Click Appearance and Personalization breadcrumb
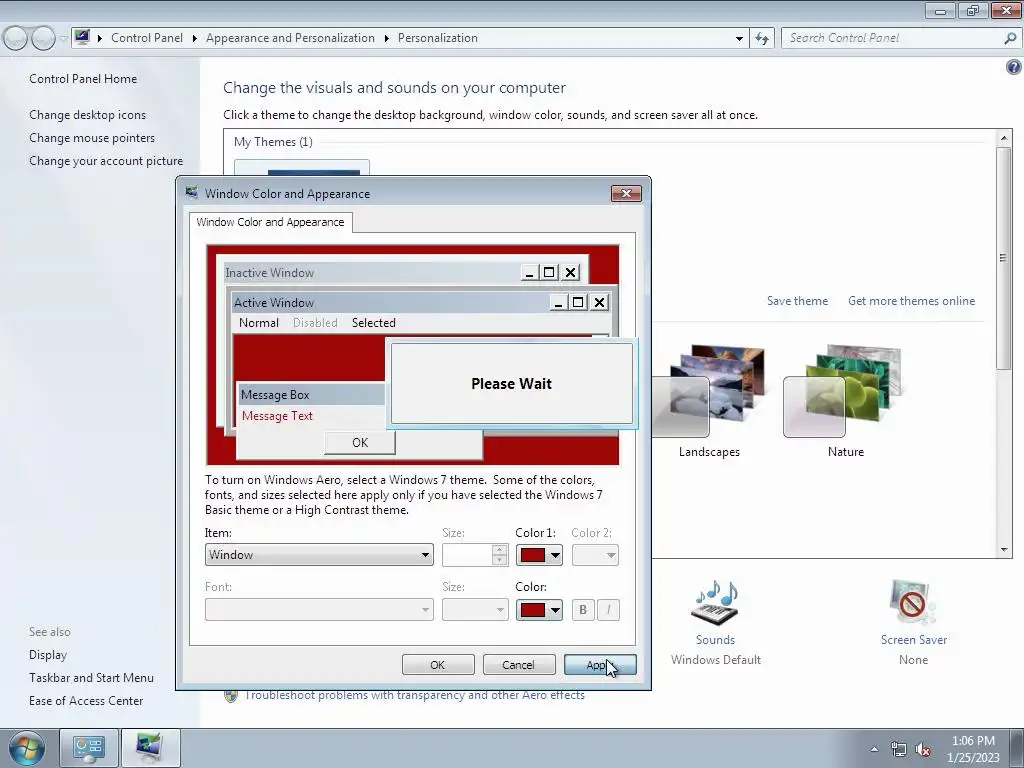The image size is (1024, 768). click(290, 38)
